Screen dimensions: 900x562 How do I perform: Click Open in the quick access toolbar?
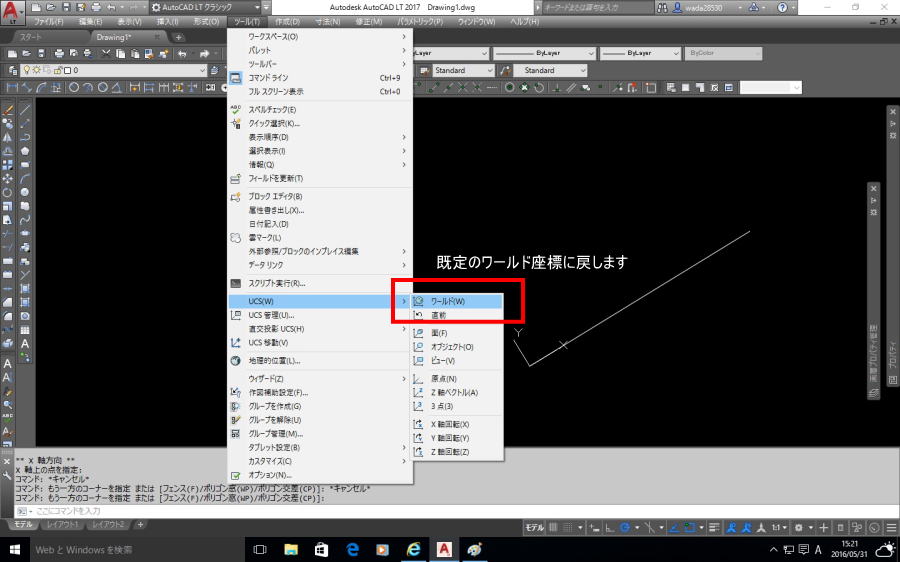pos(51,7)
